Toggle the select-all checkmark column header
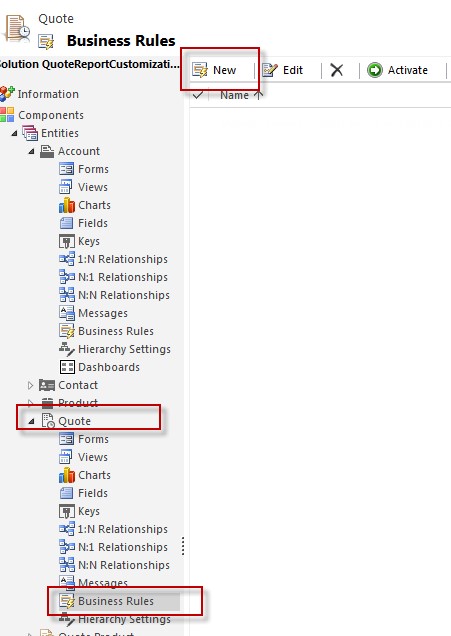Image resolution: width=451 pixels, height=636 pixels. point(198,95)
